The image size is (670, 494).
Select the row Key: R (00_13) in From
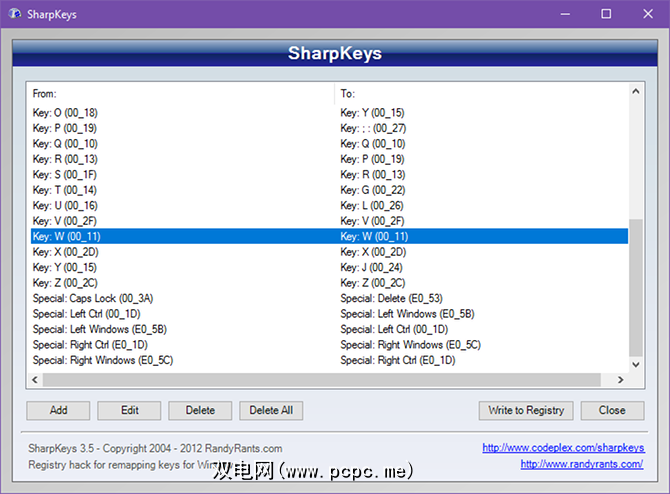click(65, 159)
